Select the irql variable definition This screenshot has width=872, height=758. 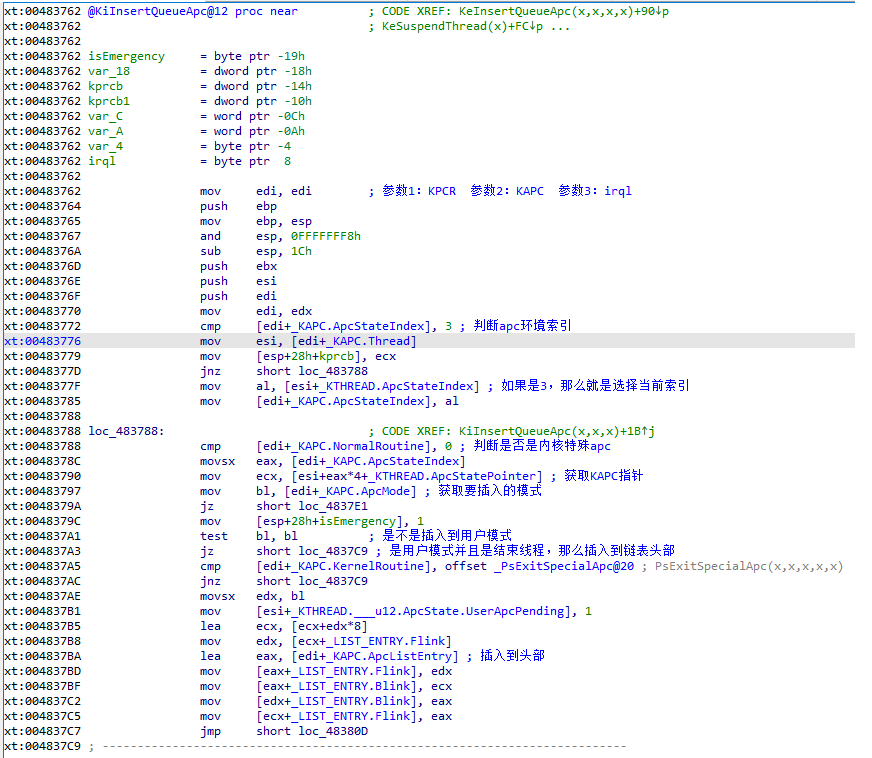coord(102,161)
